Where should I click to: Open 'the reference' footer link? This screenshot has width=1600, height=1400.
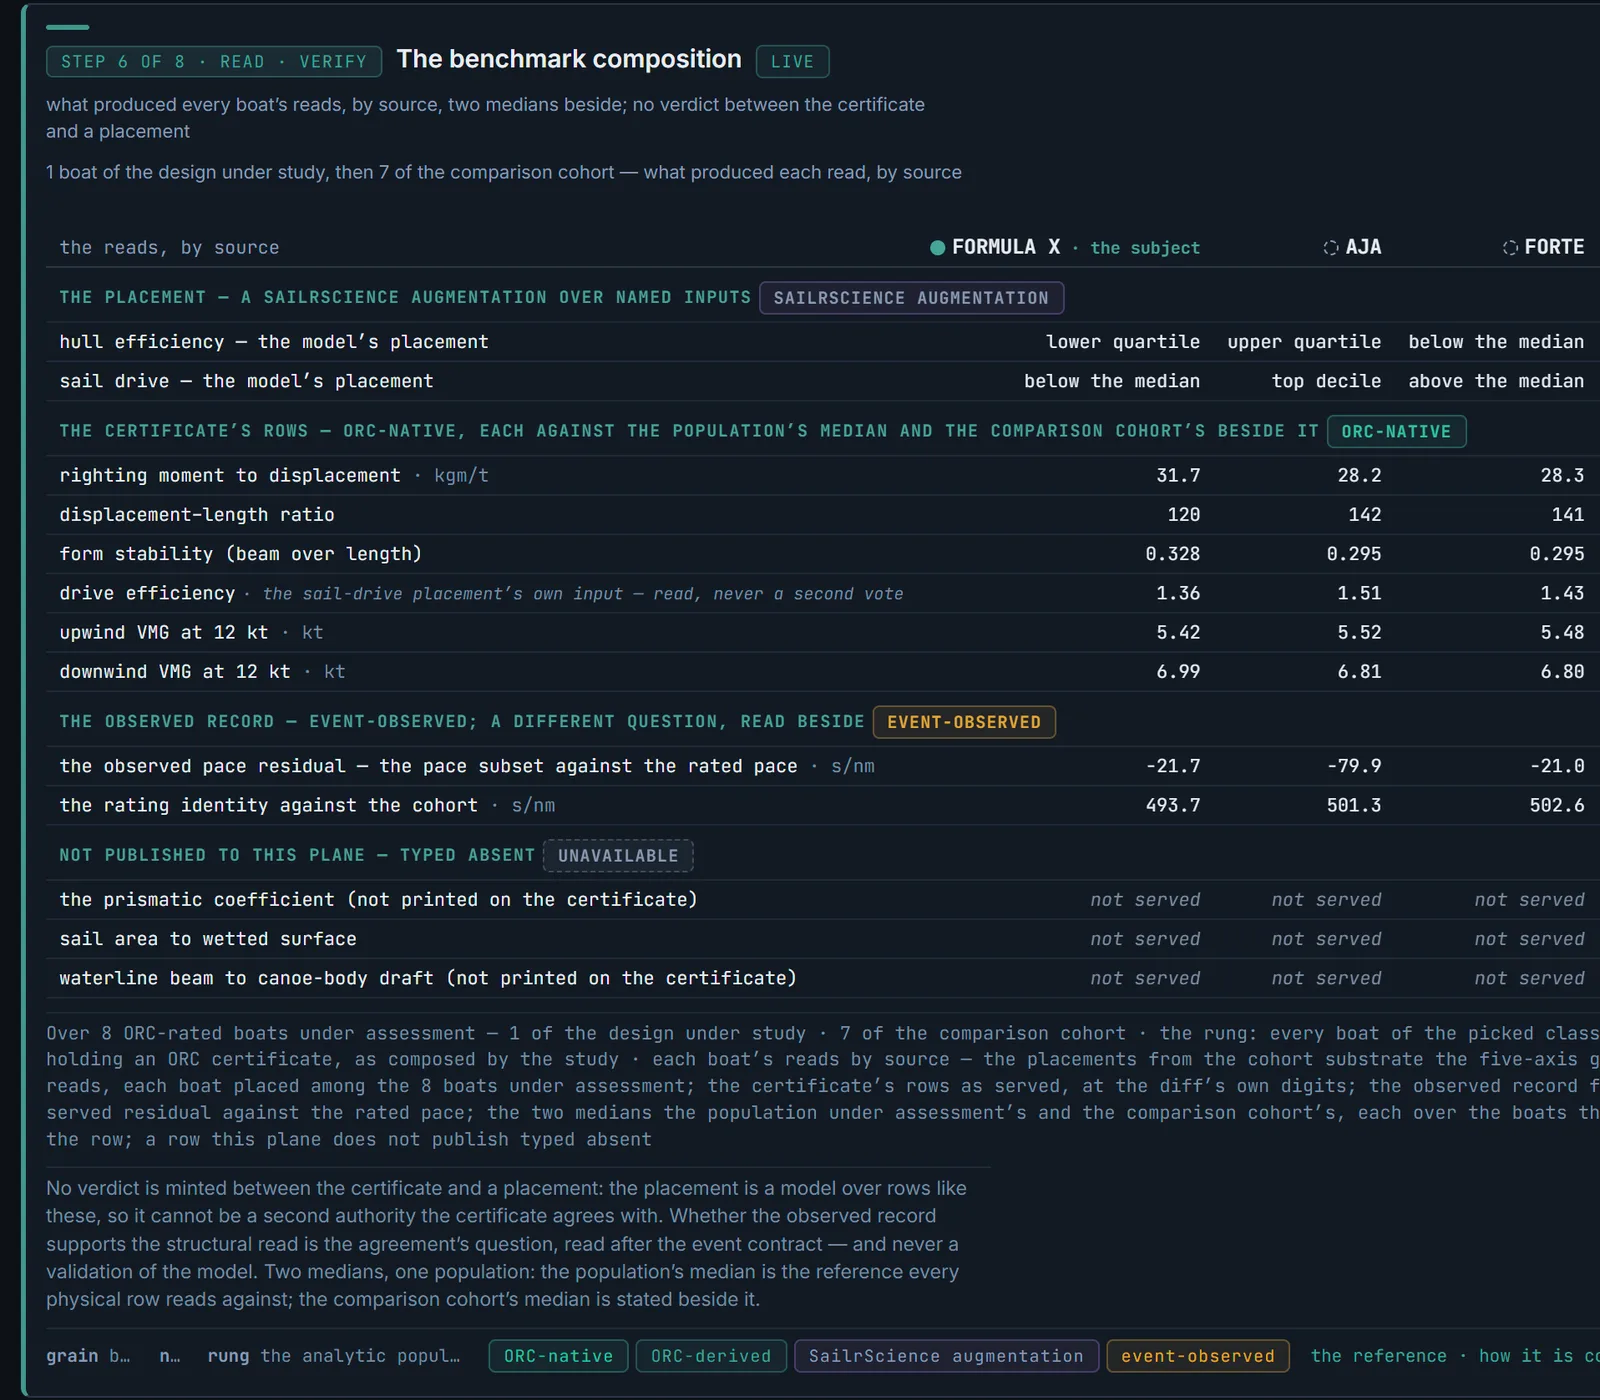tap(1378, 1356)
